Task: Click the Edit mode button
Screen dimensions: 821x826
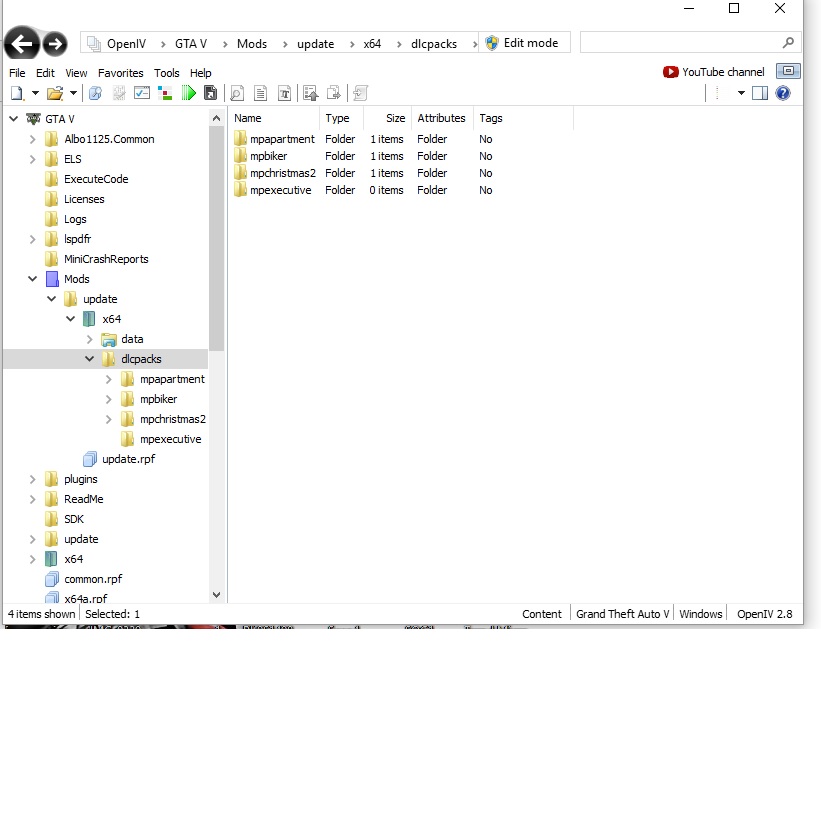Action: pos(524,43)
